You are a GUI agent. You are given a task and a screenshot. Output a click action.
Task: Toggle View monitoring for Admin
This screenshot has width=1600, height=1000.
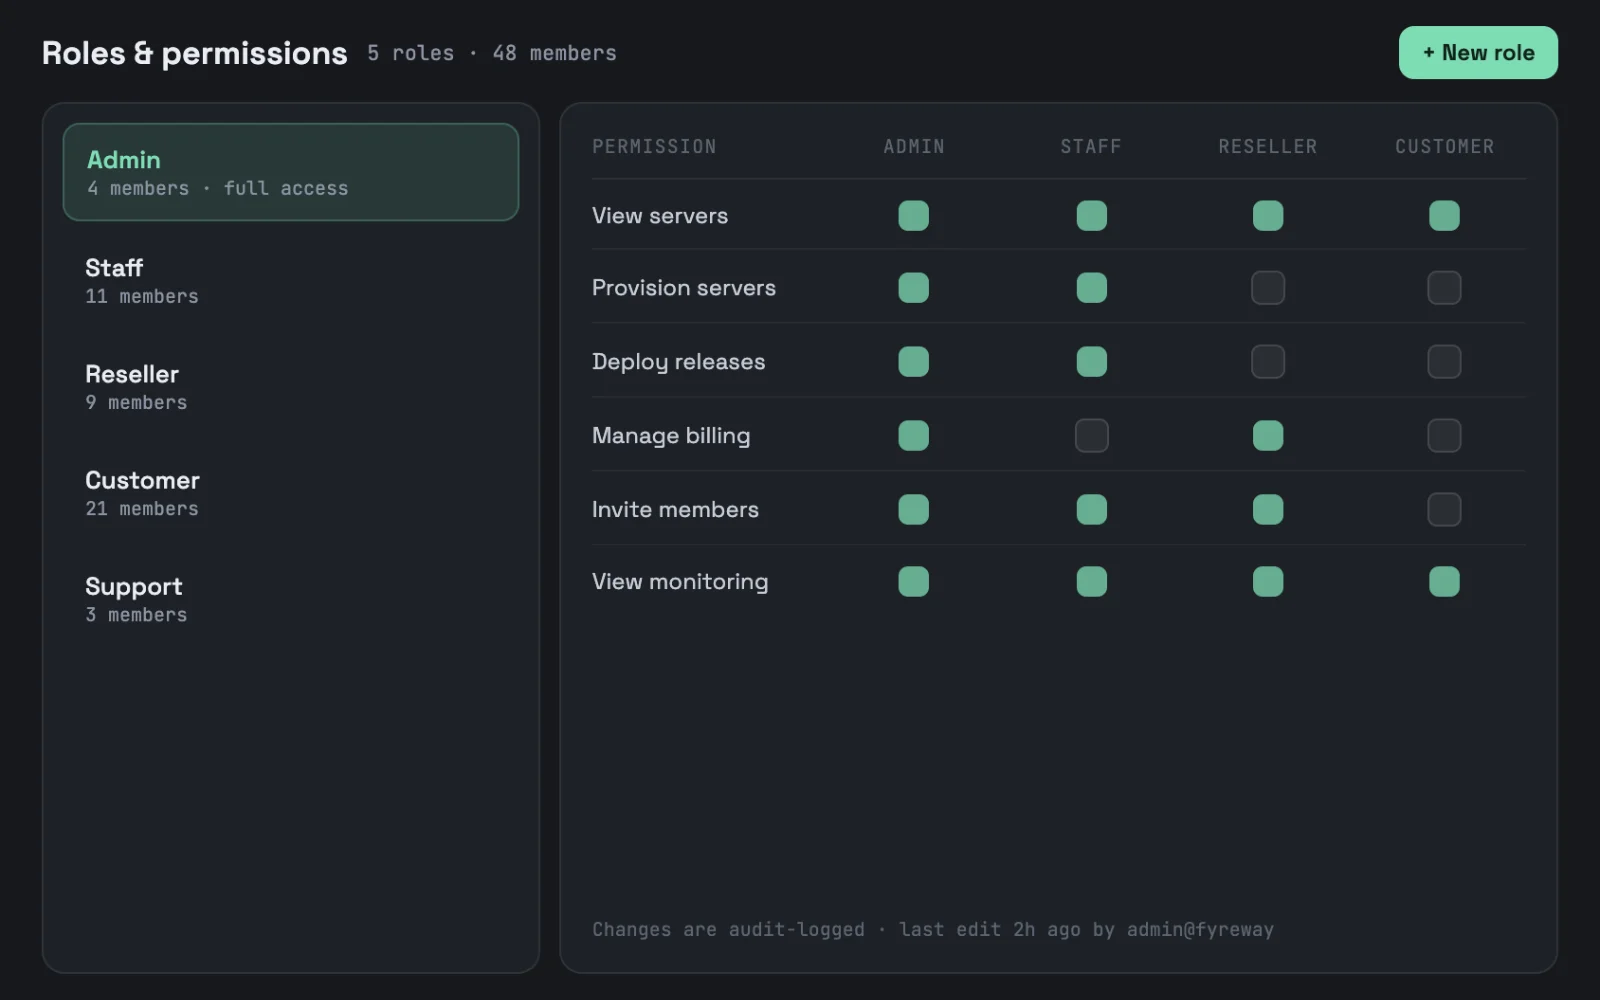pos(913,582)
